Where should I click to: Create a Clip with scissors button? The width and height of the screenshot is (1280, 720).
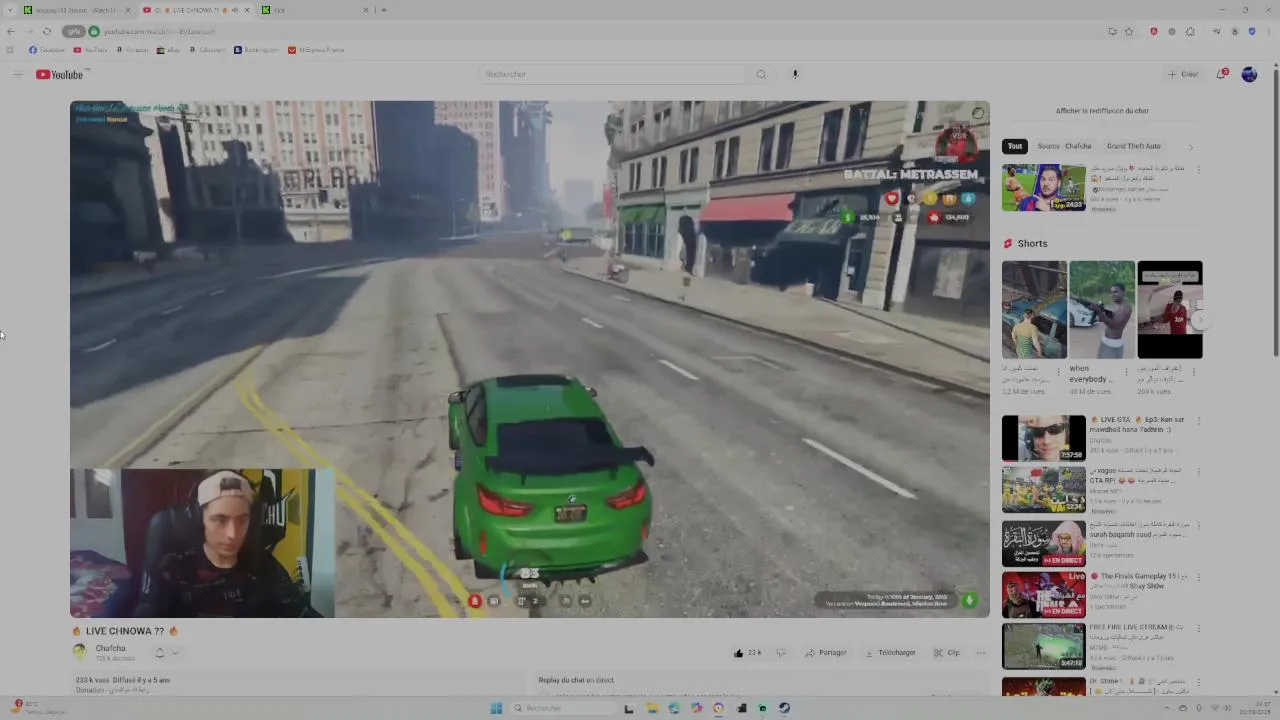pyautogui.click(x=947, y=653)
